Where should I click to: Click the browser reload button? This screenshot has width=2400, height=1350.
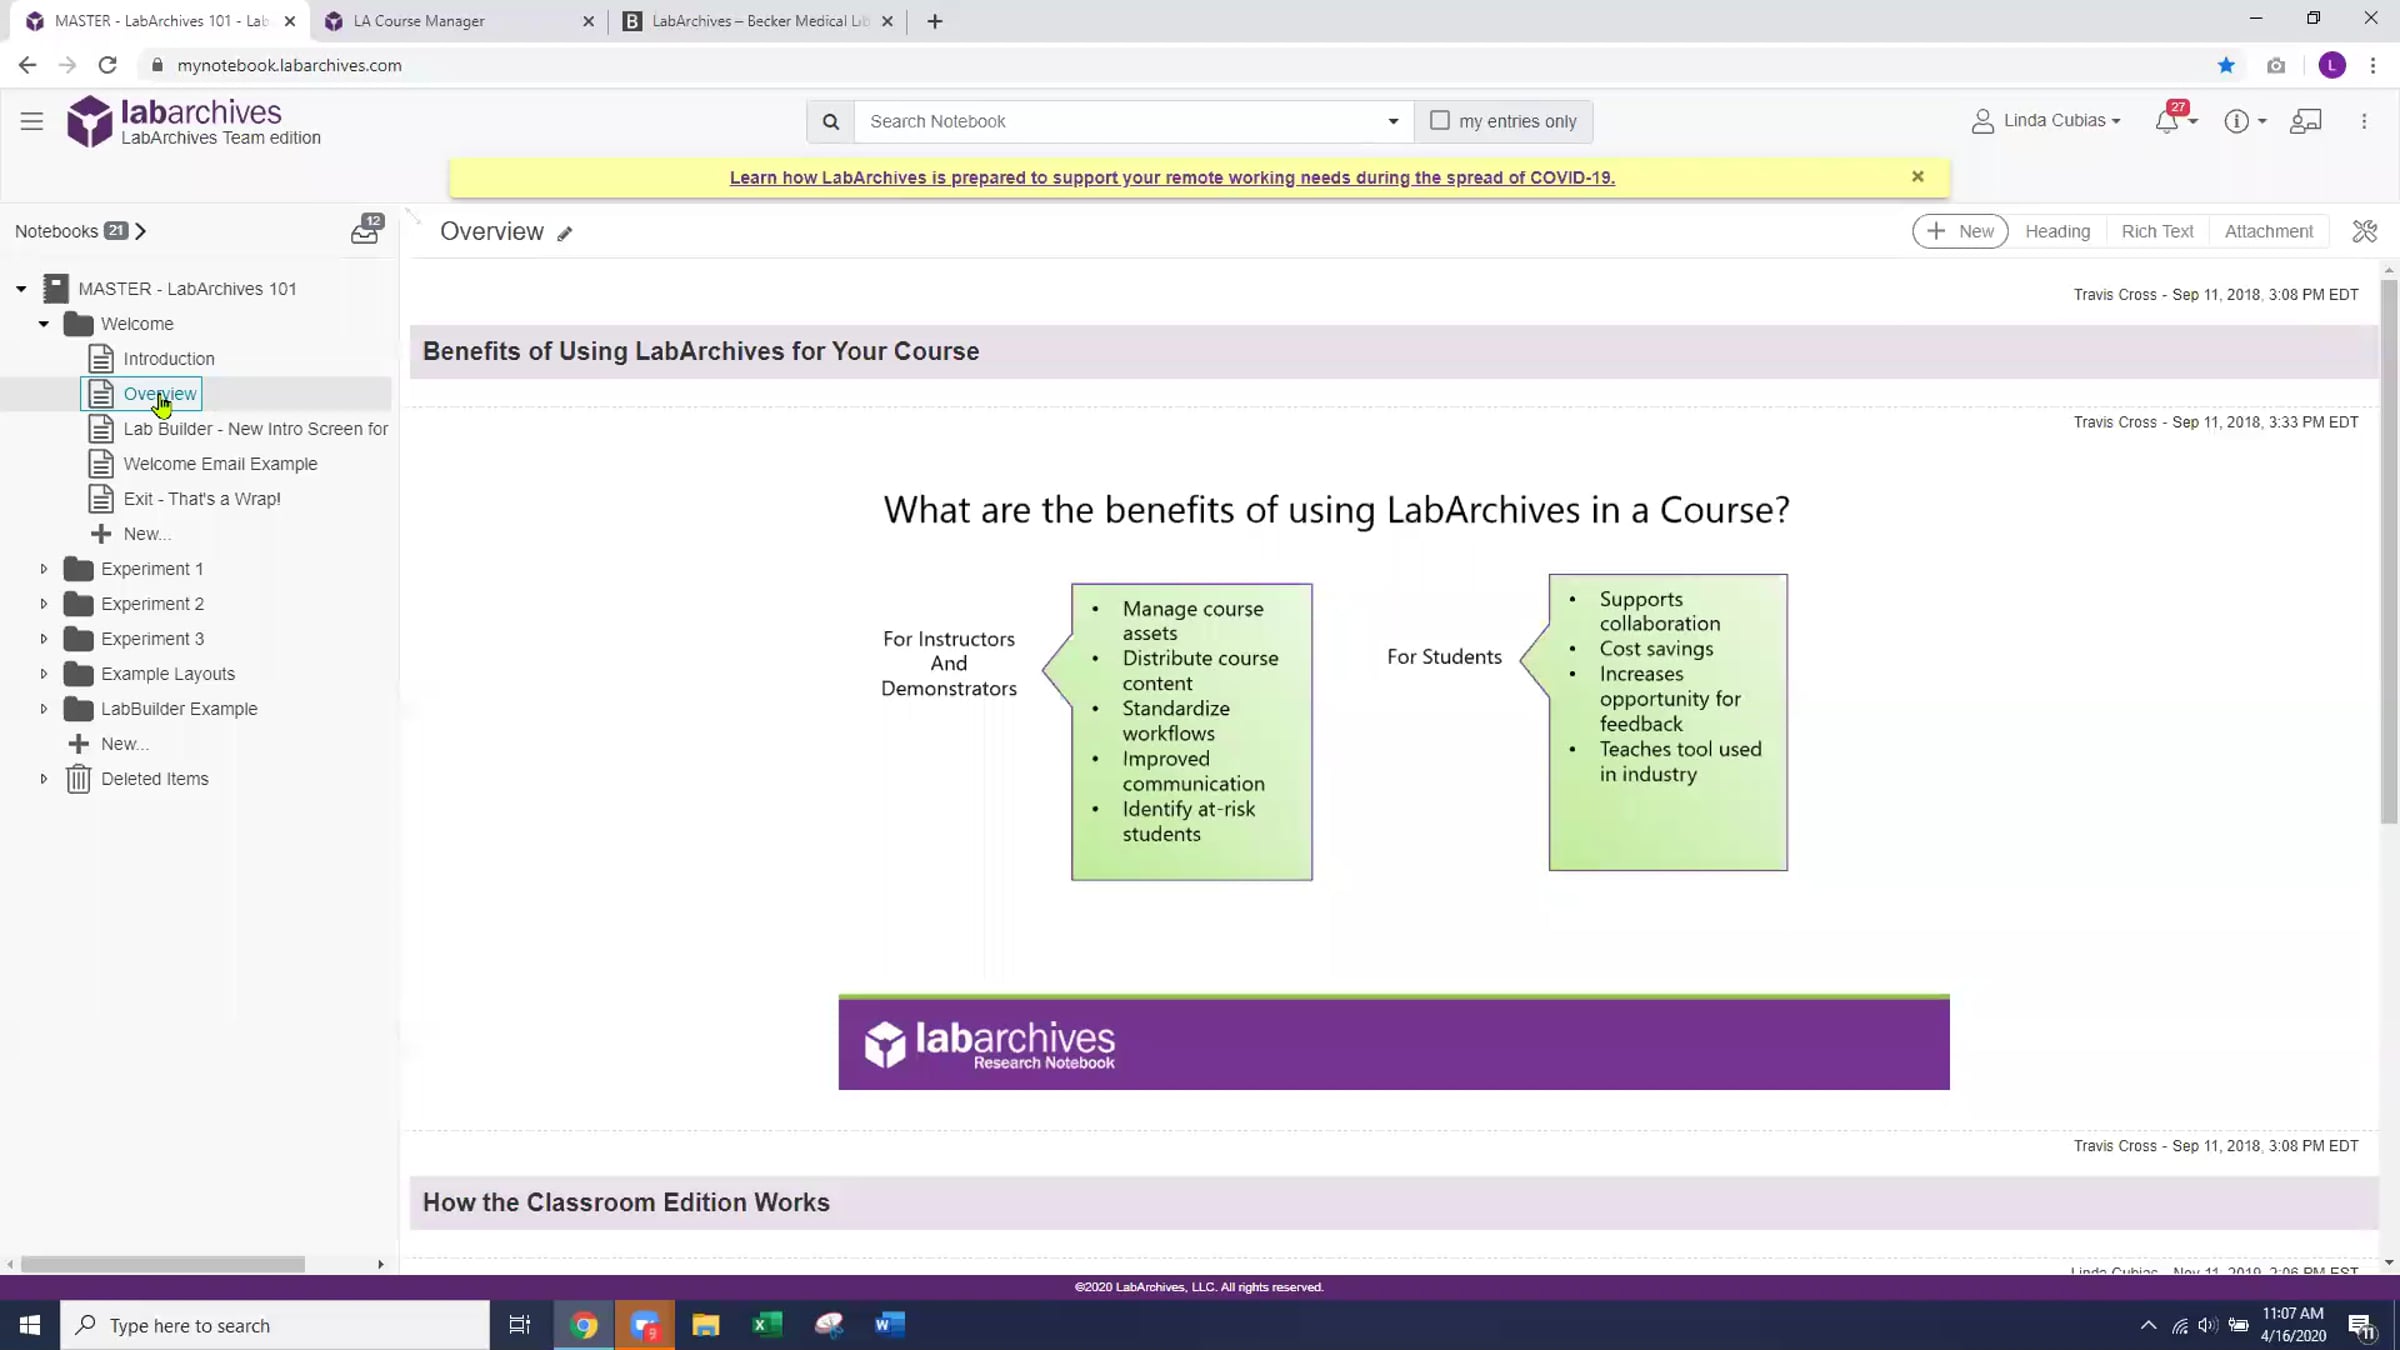(x=107, y=65)
